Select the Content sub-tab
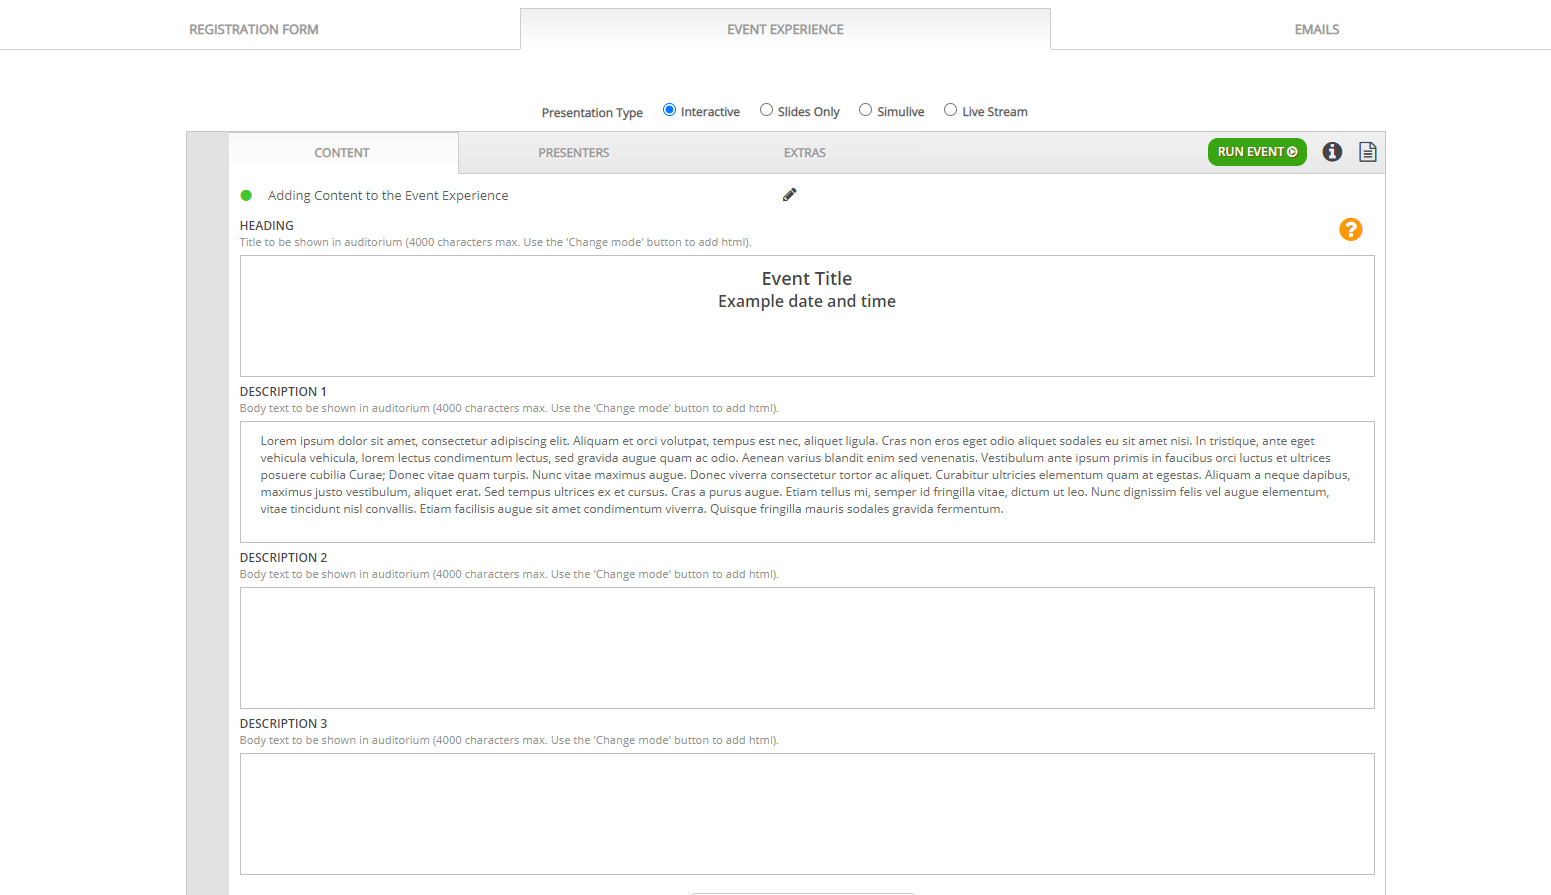The height and width of the screenshot is (895, 1551). click(342, 153)
